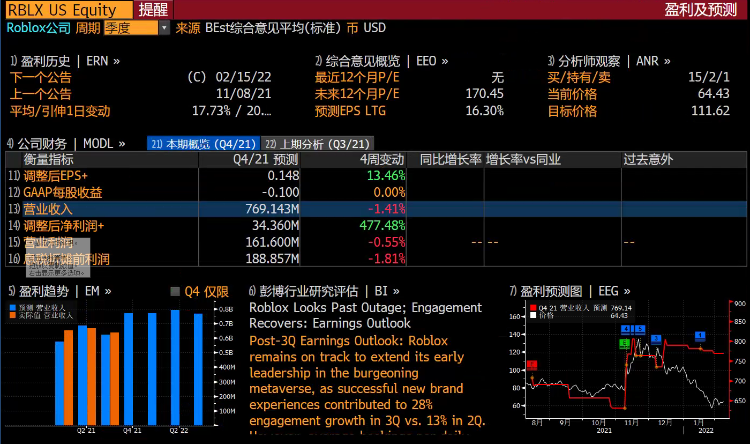The width and height of the screenshot is (750, 444).
Task: Open the 综合意见概览 EEO section link
Action: pos(381,61)
